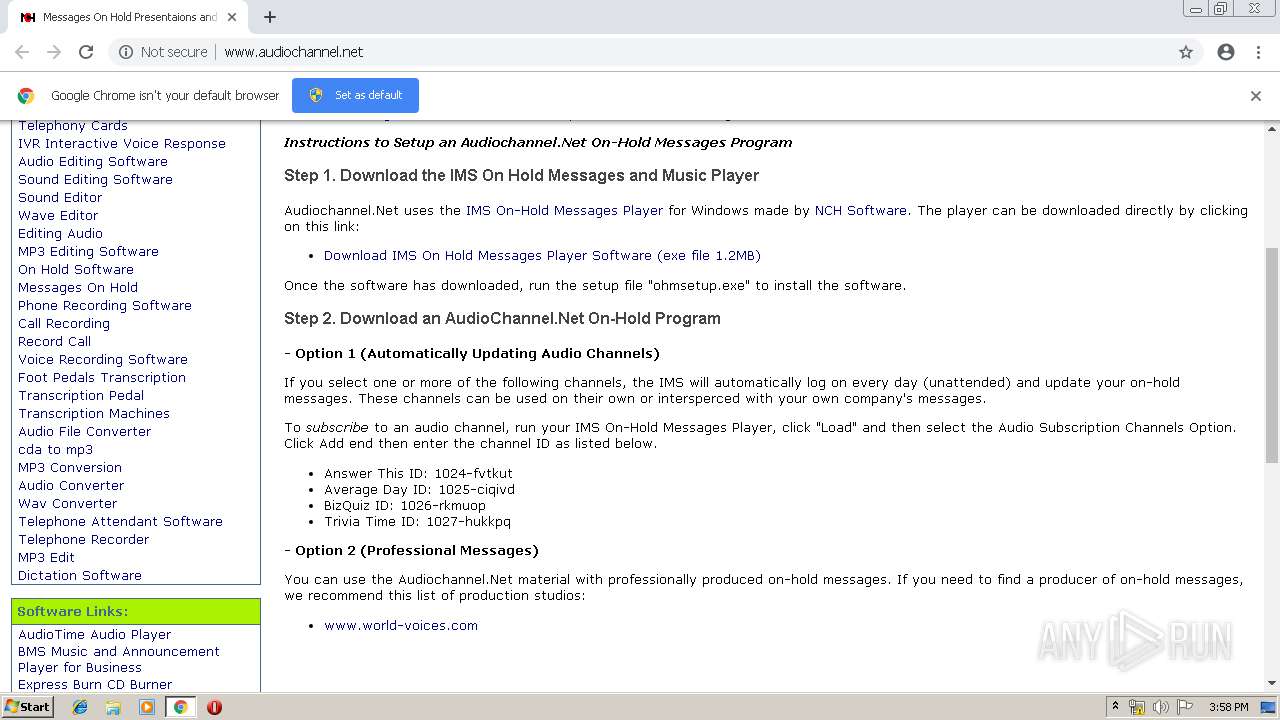This screenshot has width=1280, height=720.
Task: Open the cda to mp3 link
Action: pyautogui.click(x=55, y=449)
